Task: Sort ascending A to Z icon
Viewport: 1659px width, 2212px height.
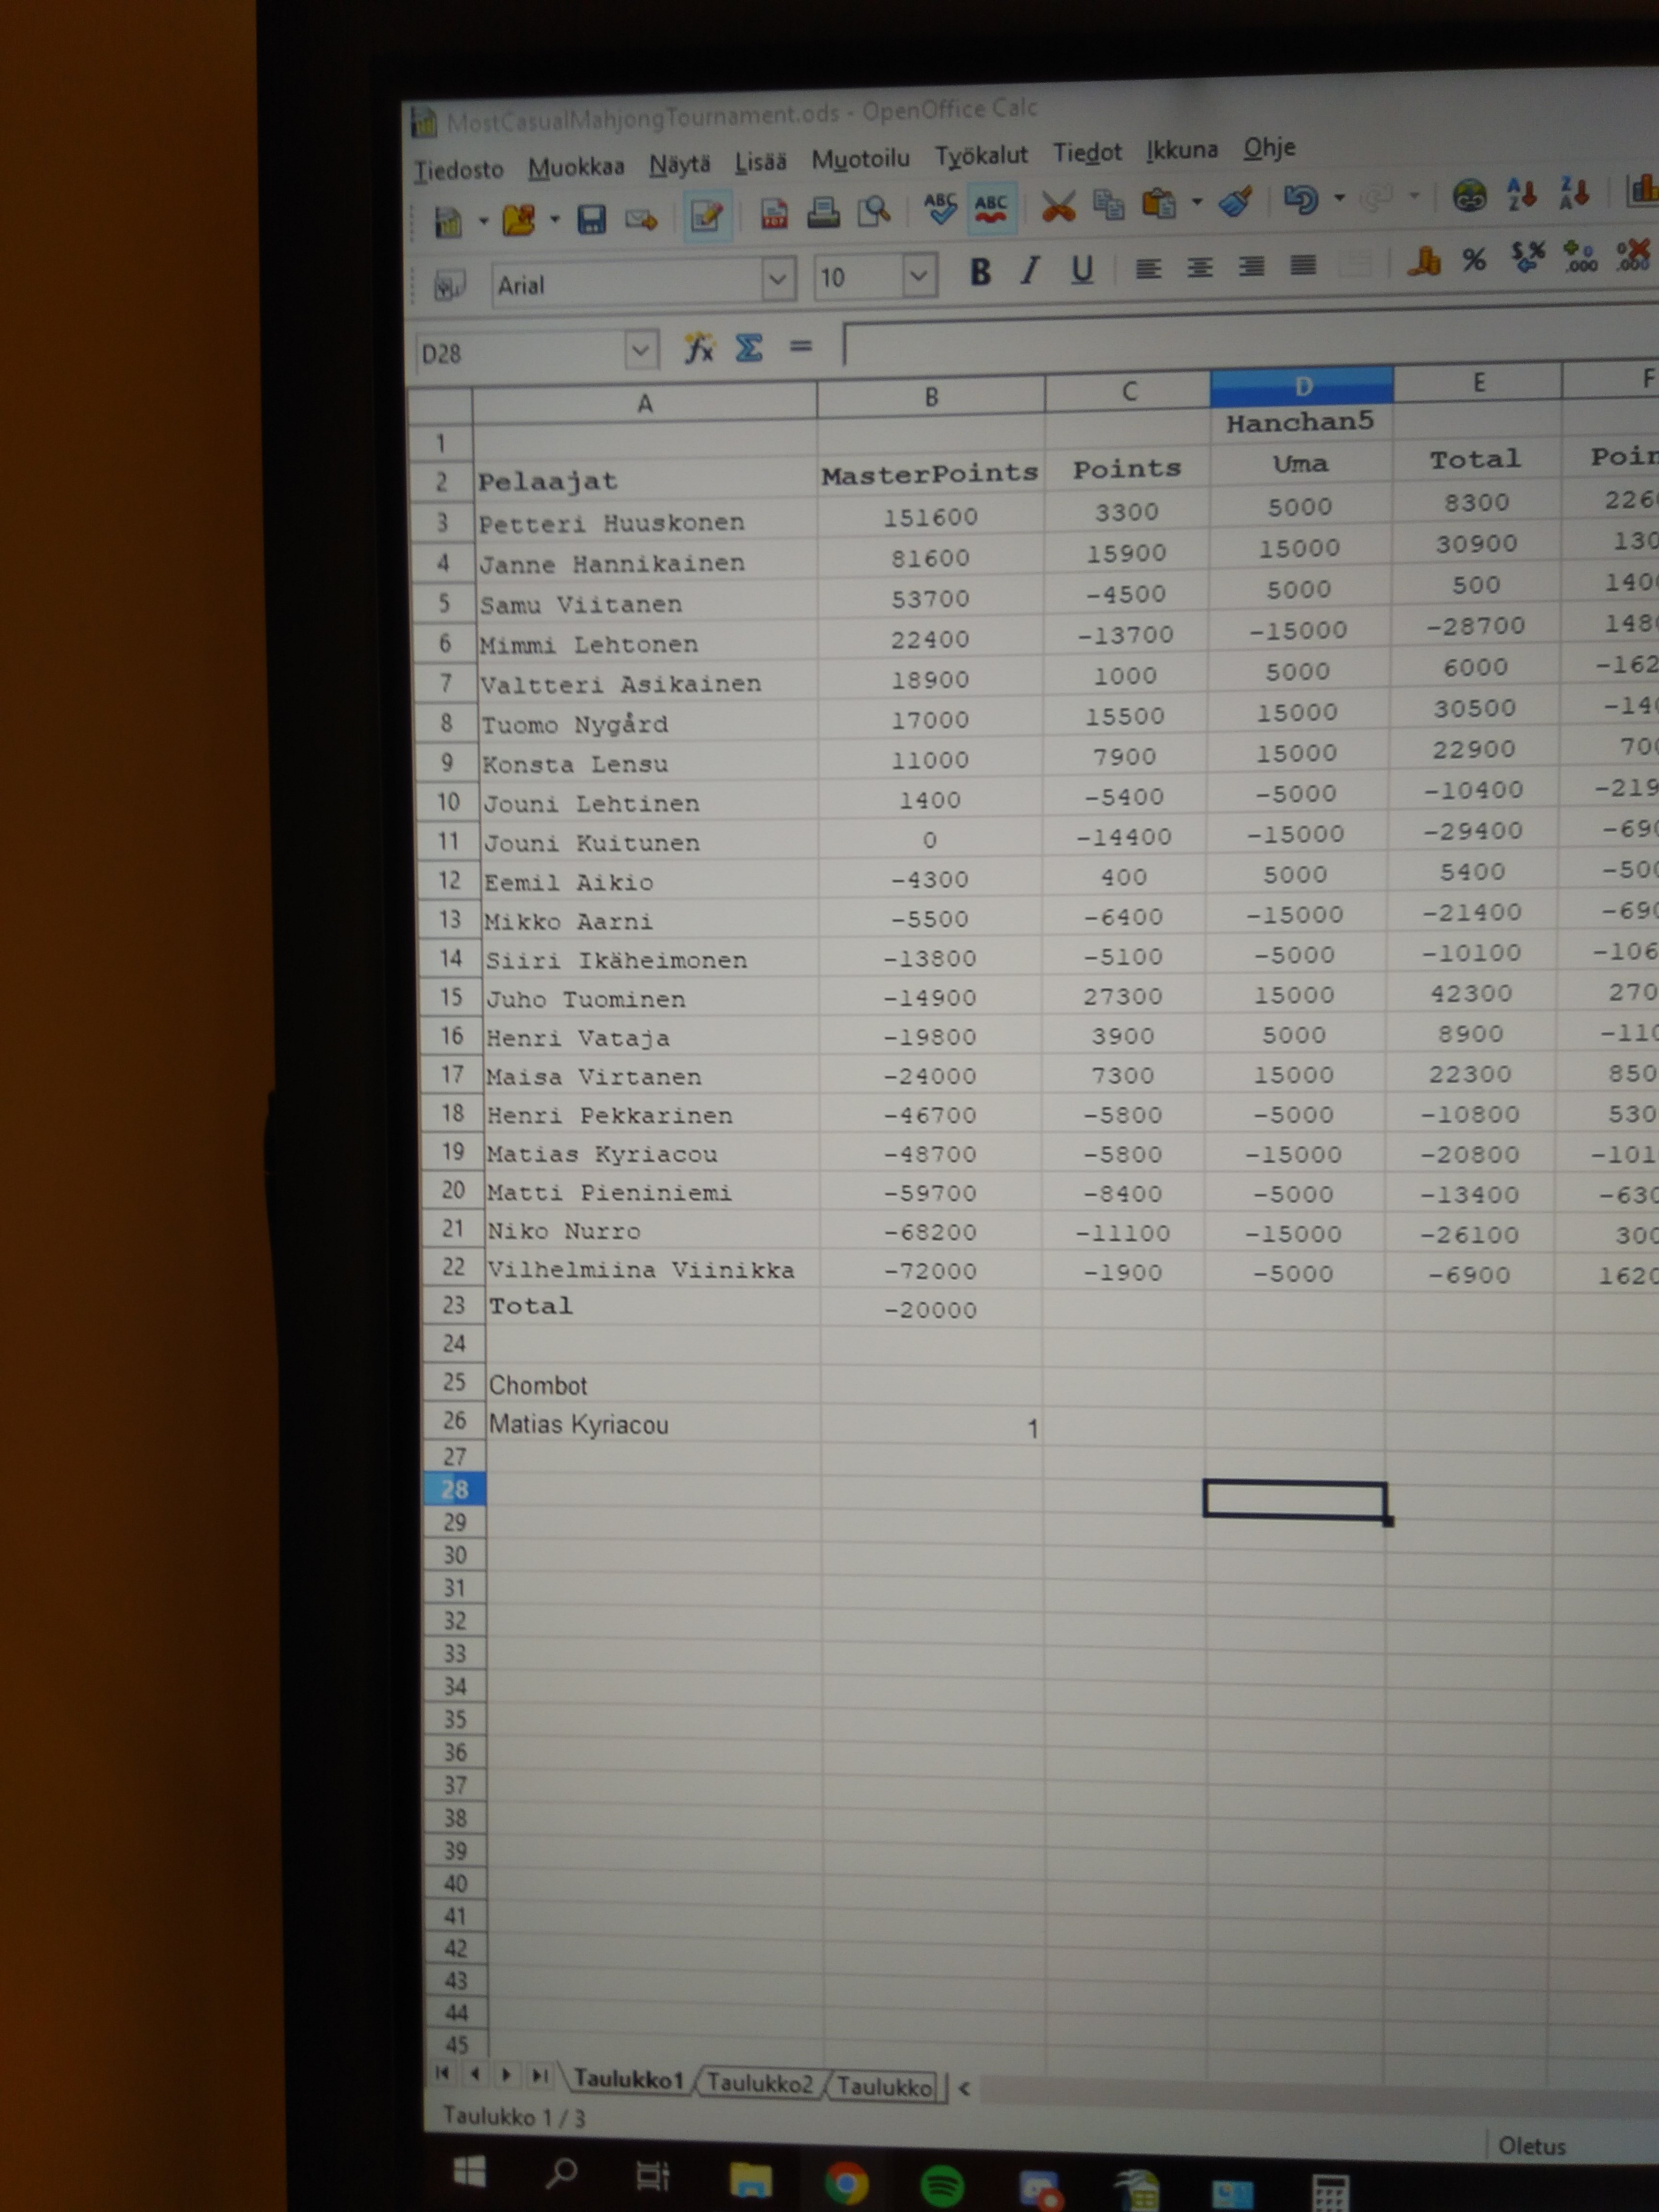Action: tap(1521, 194)
